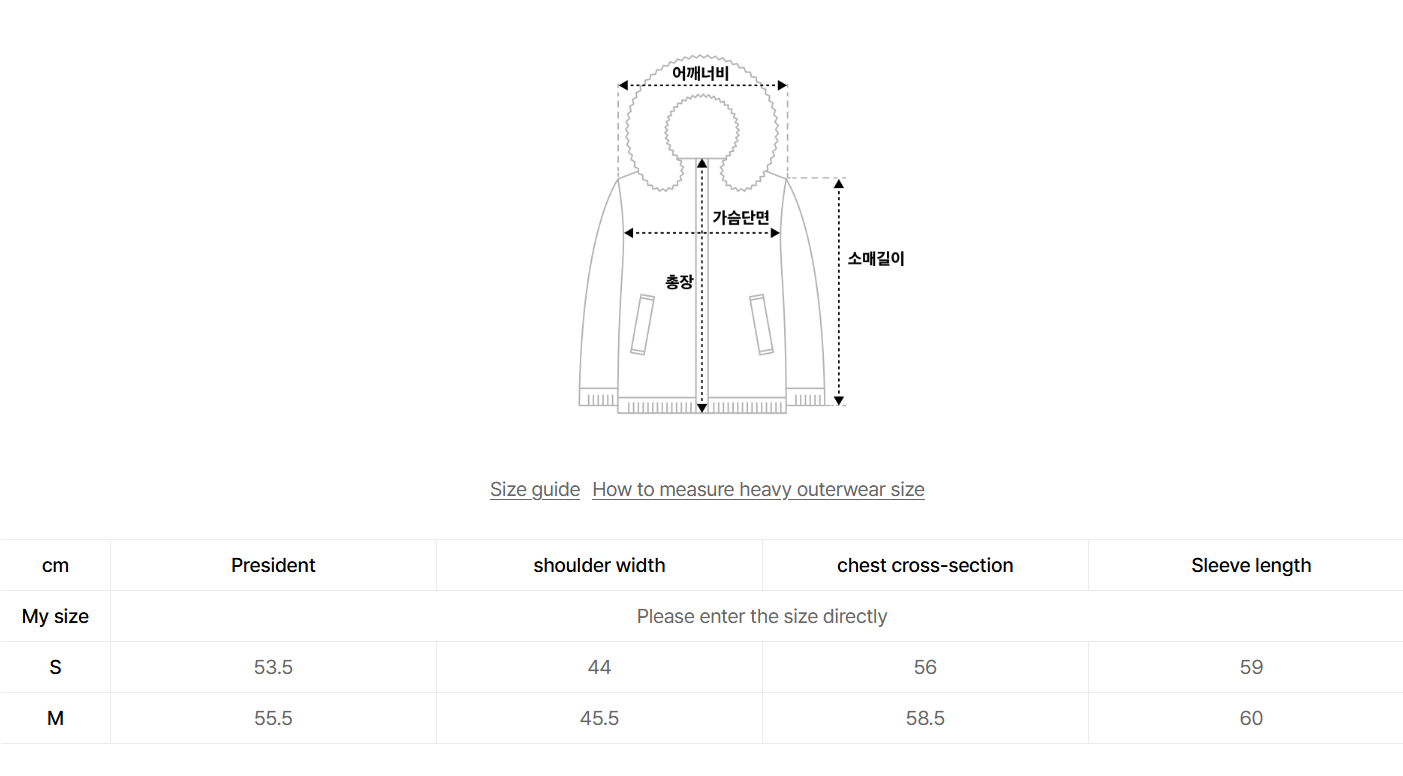
Task: Click the 소매길이 label beside the jacket
Action: pyautogui.click(x=876, y=258)
